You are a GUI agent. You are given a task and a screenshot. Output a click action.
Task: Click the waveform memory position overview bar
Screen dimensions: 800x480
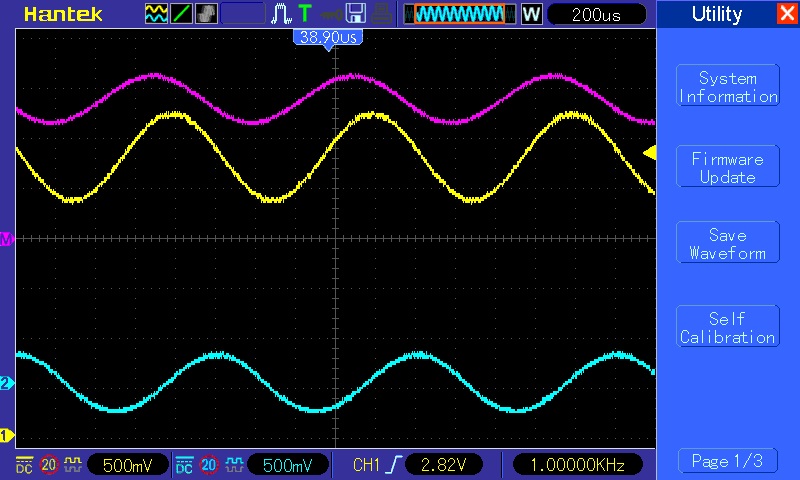(459, 14)
